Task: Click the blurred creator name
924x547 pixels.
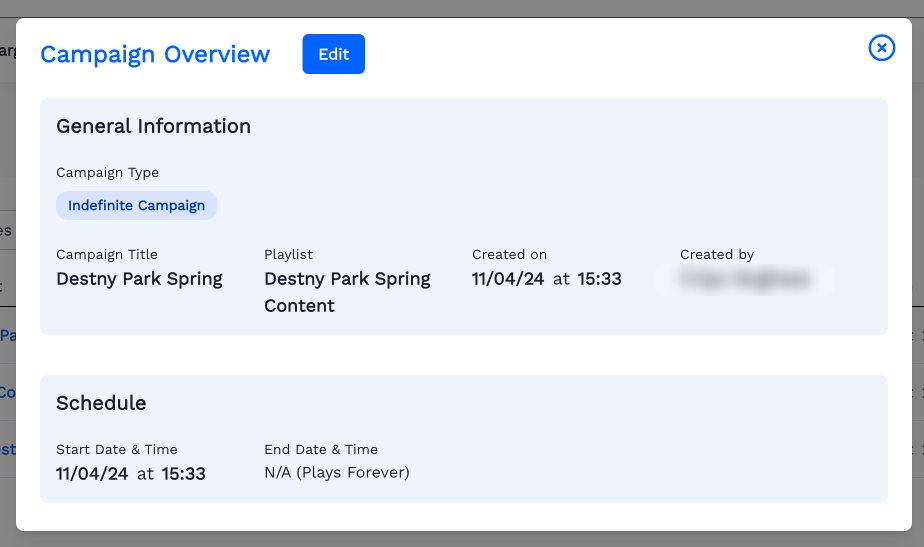Action: [x=744, y=280]
